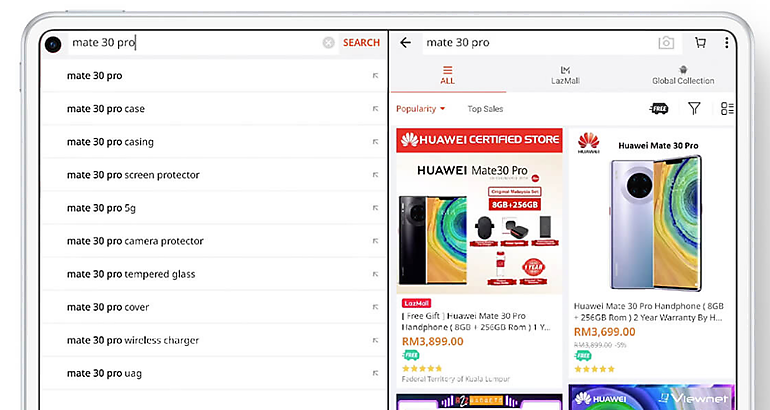Select the suggestion 'mate 30 pro screen protector'
The height and width of the screenshot is (410, 770).
(214, 175)
